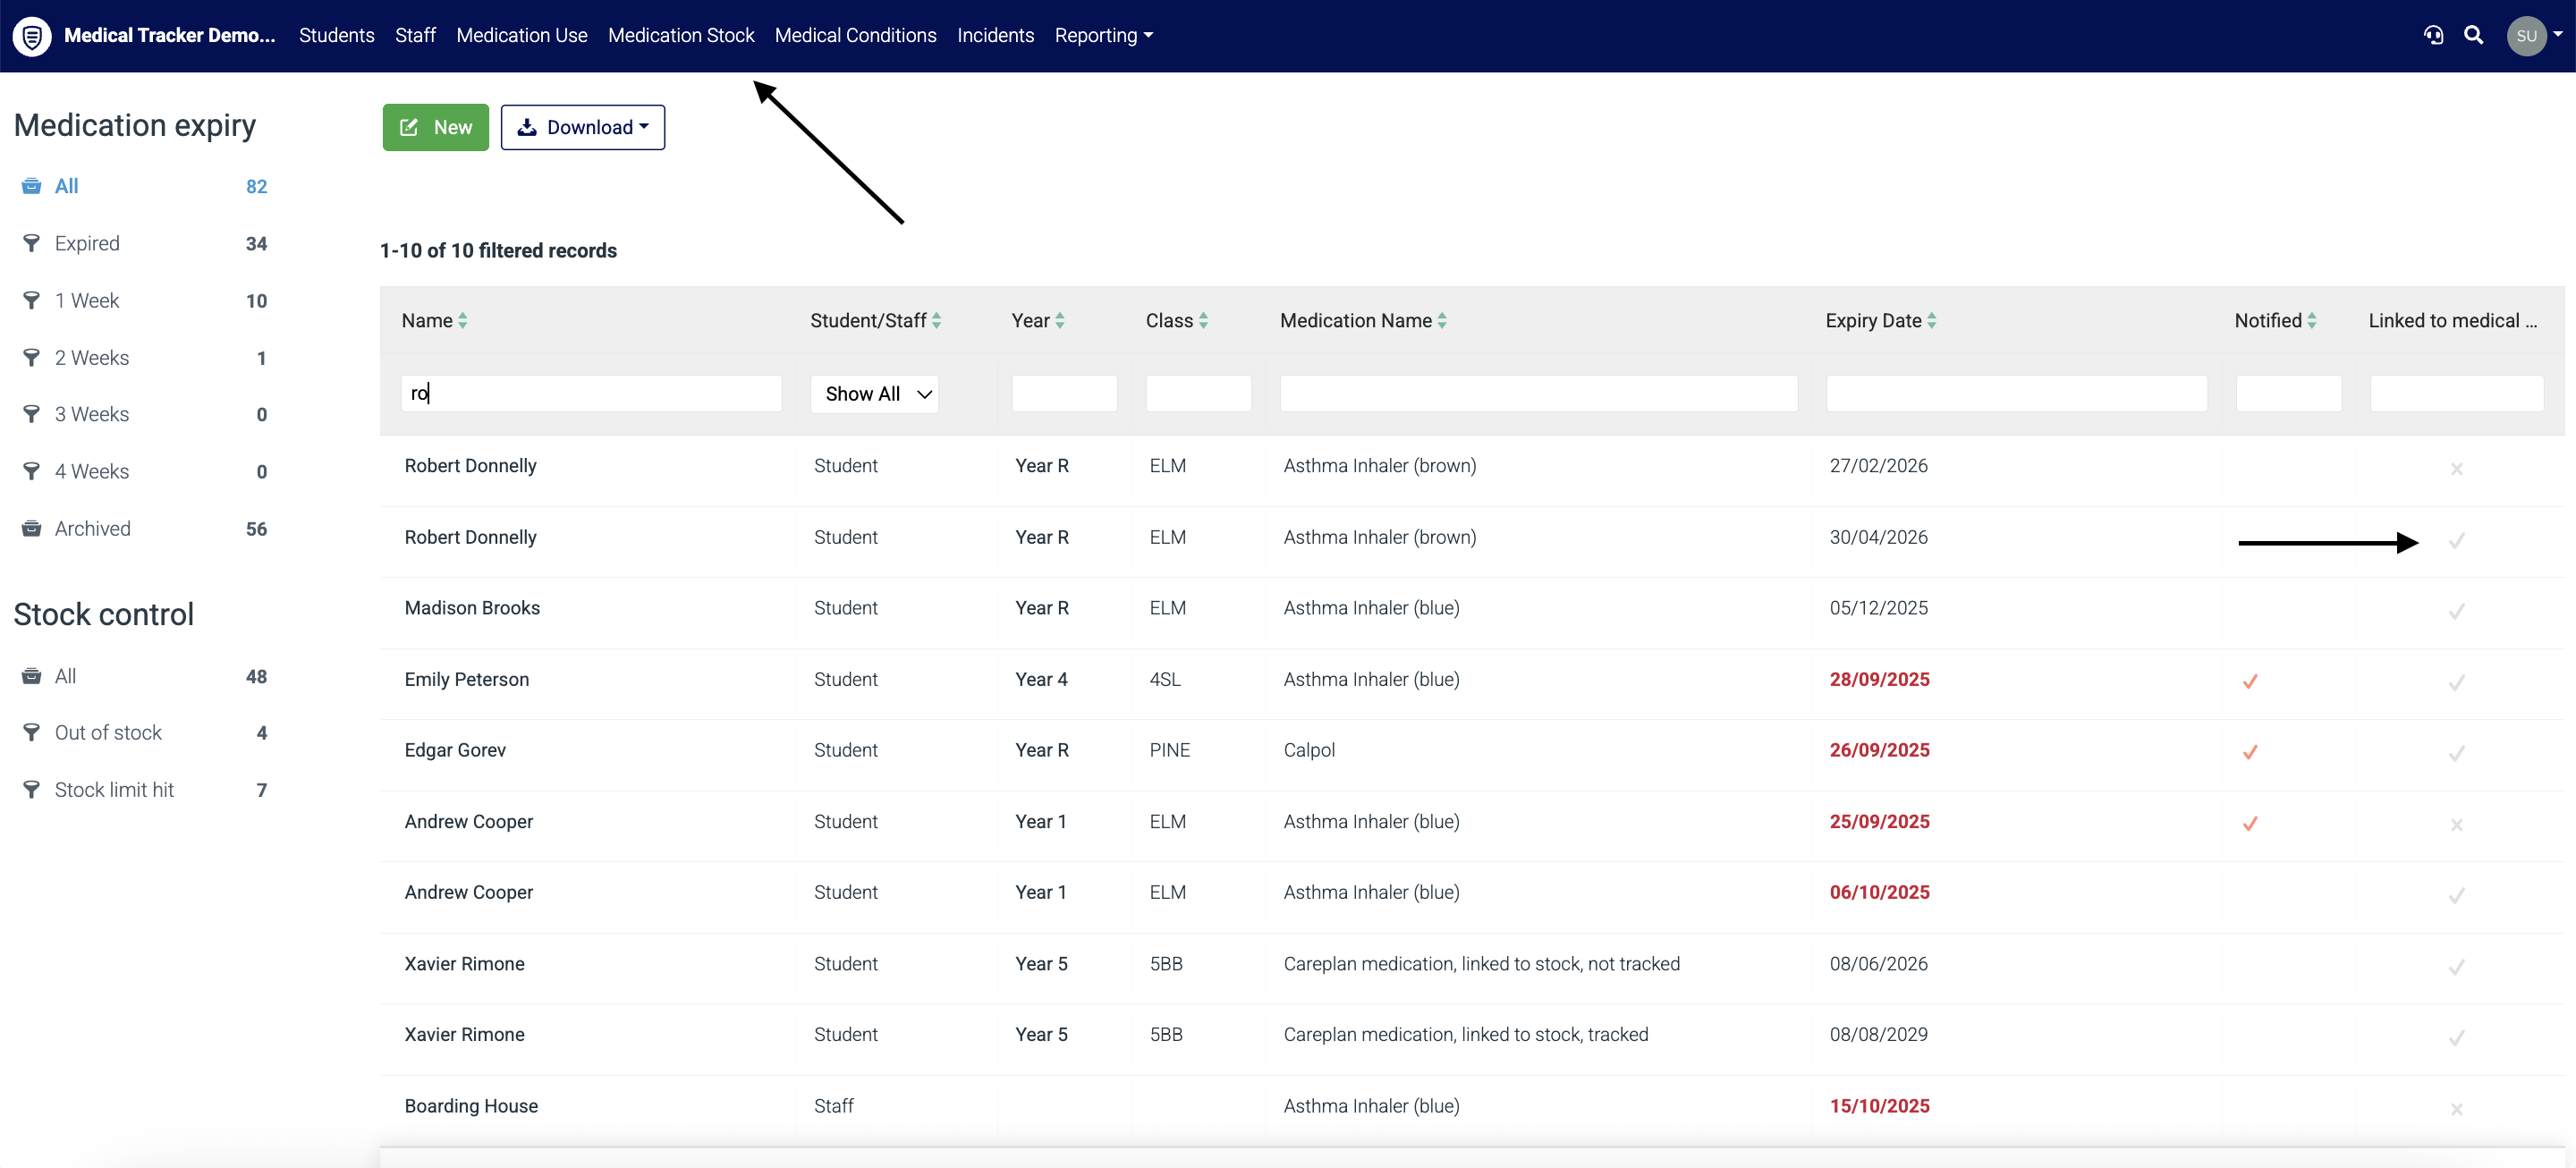The image size is (2576, 1168).
Task: Open the Show All student/staff filter
Action: click(x=874, y=394)
